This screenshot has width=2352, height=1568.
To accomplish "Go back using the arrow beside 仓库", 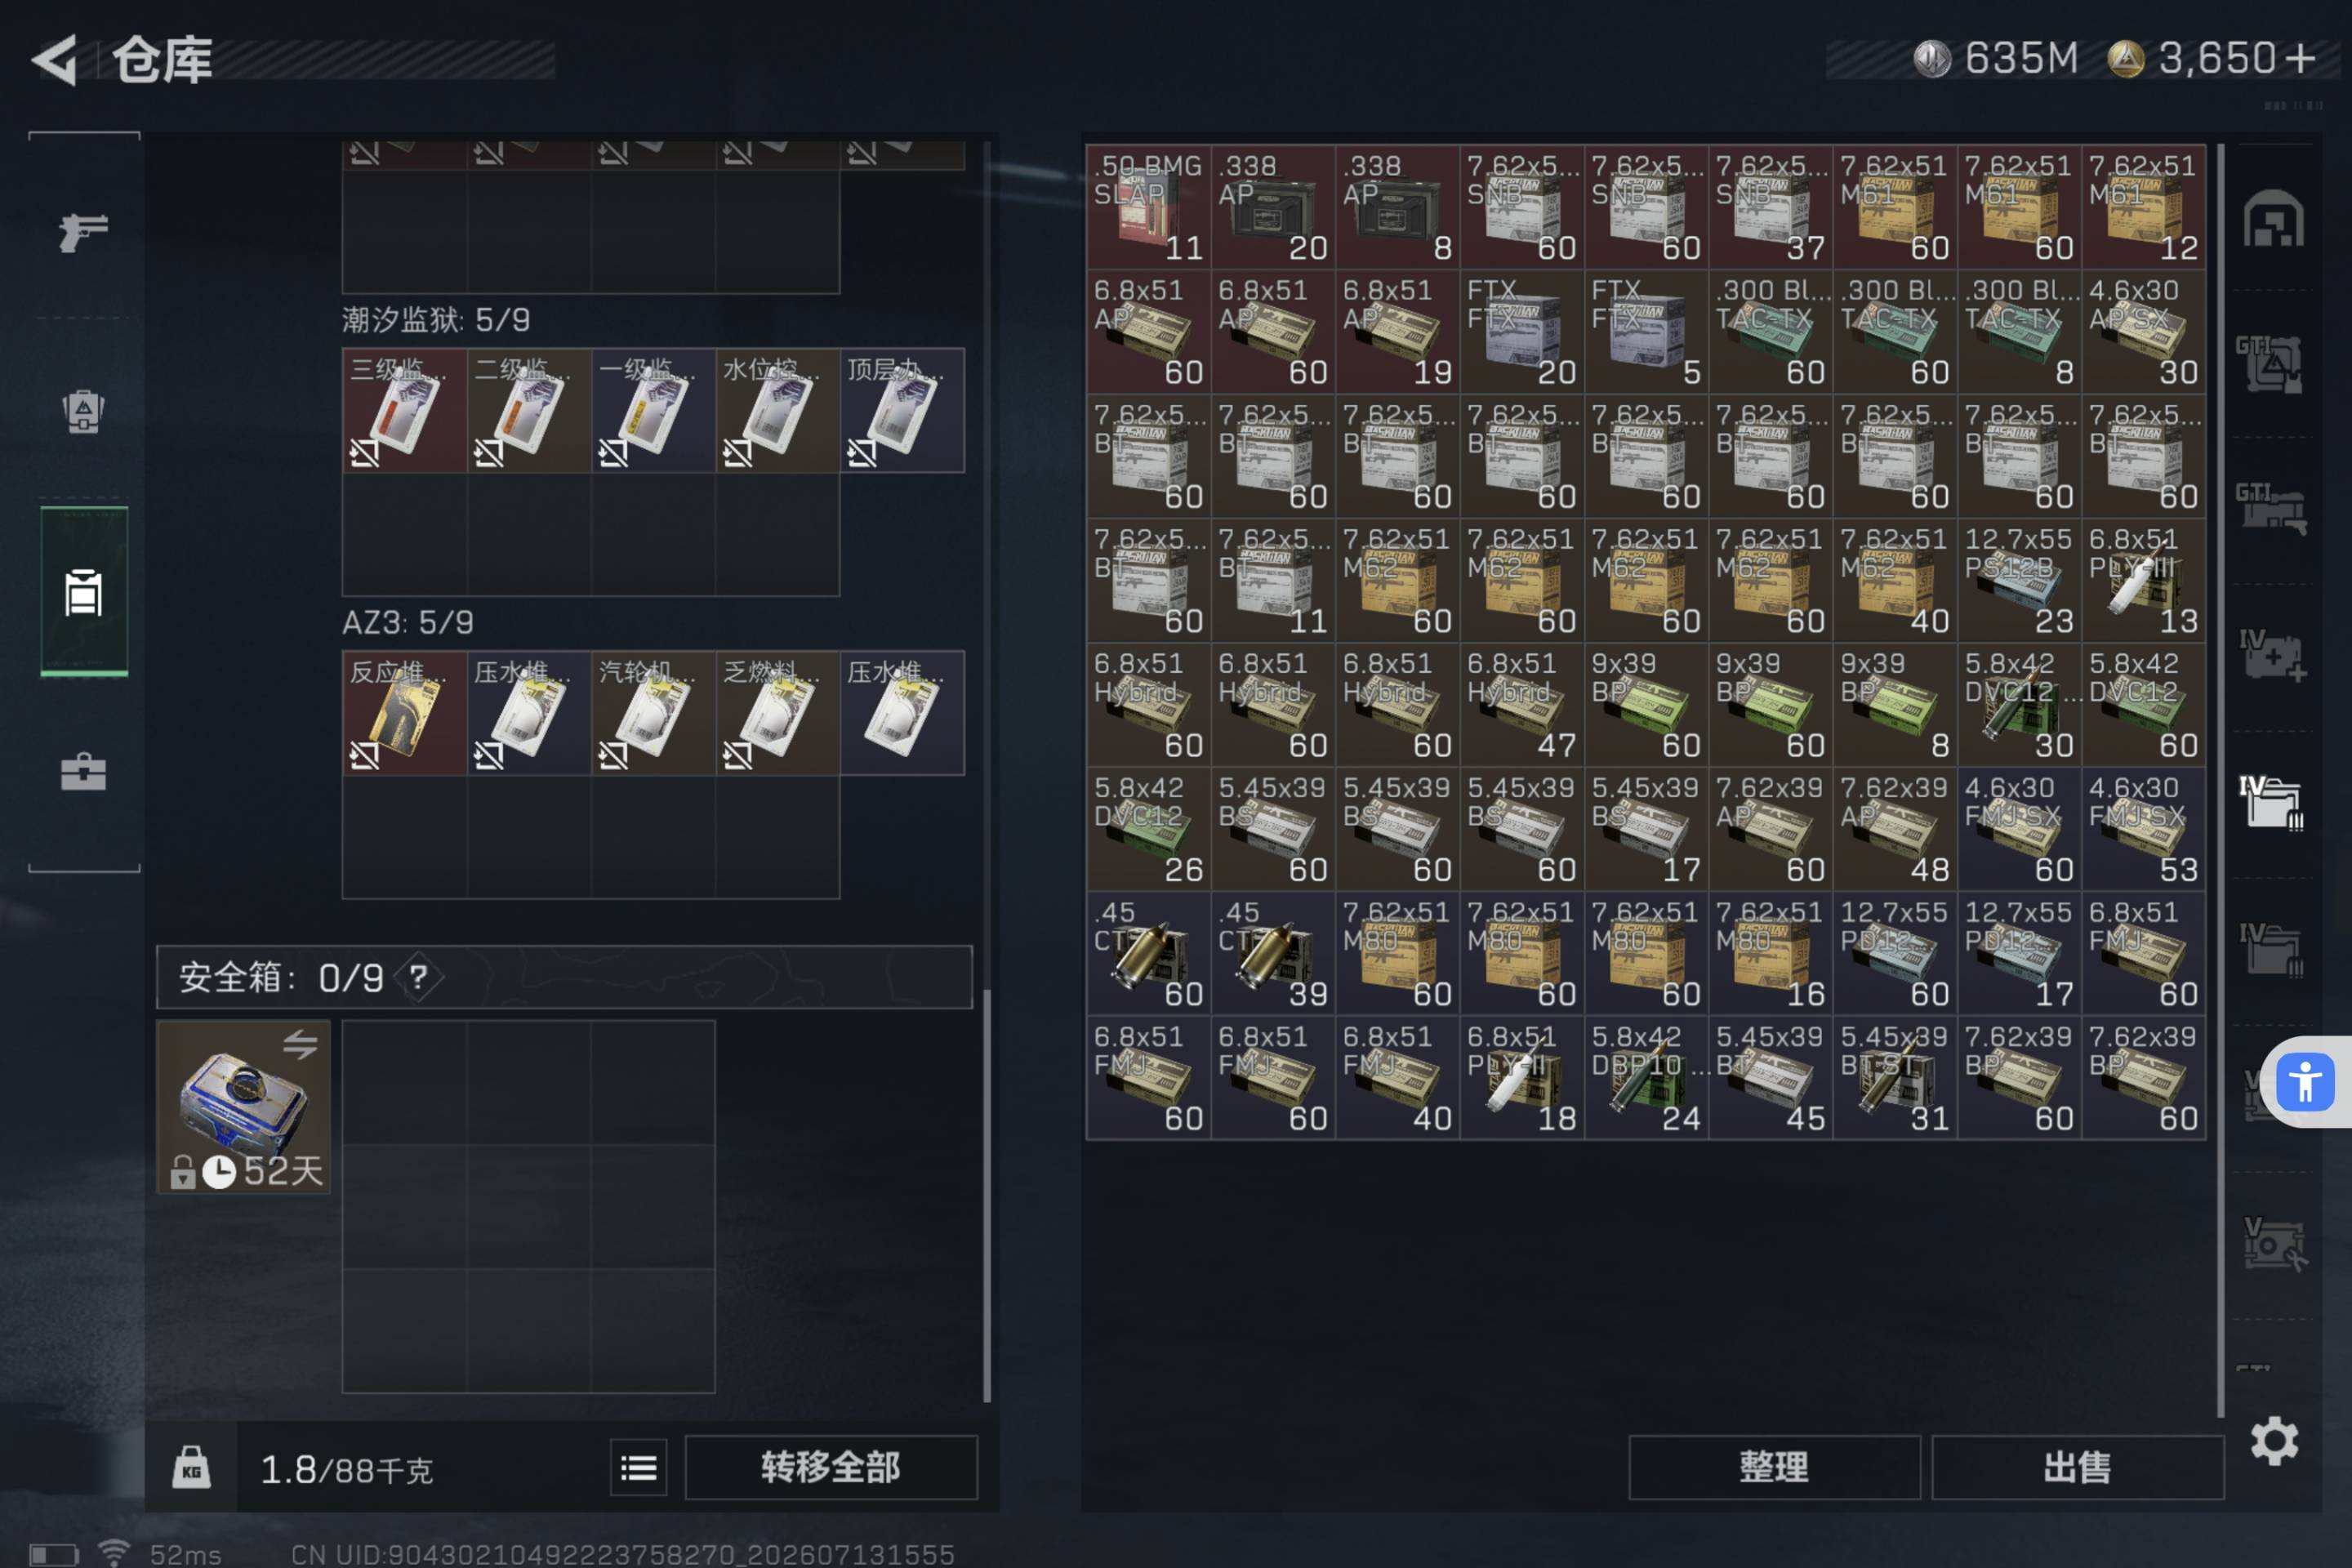I will 55,60.
